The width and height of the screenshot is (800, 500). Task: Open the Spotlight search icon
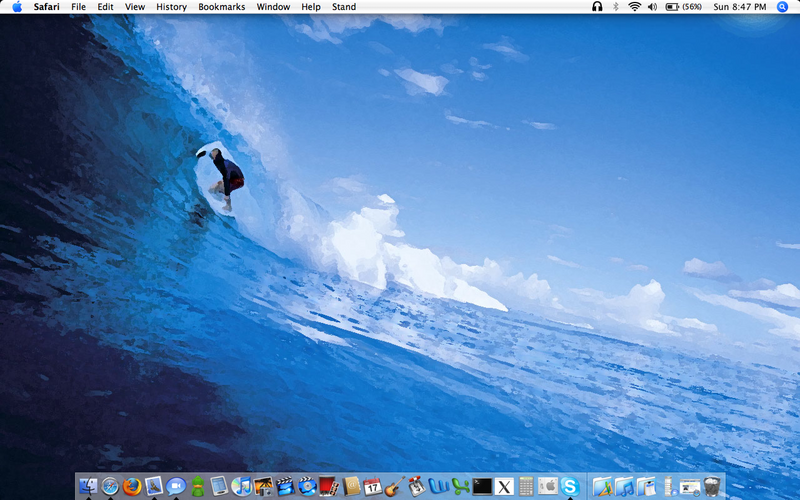[x=782, y=7]
